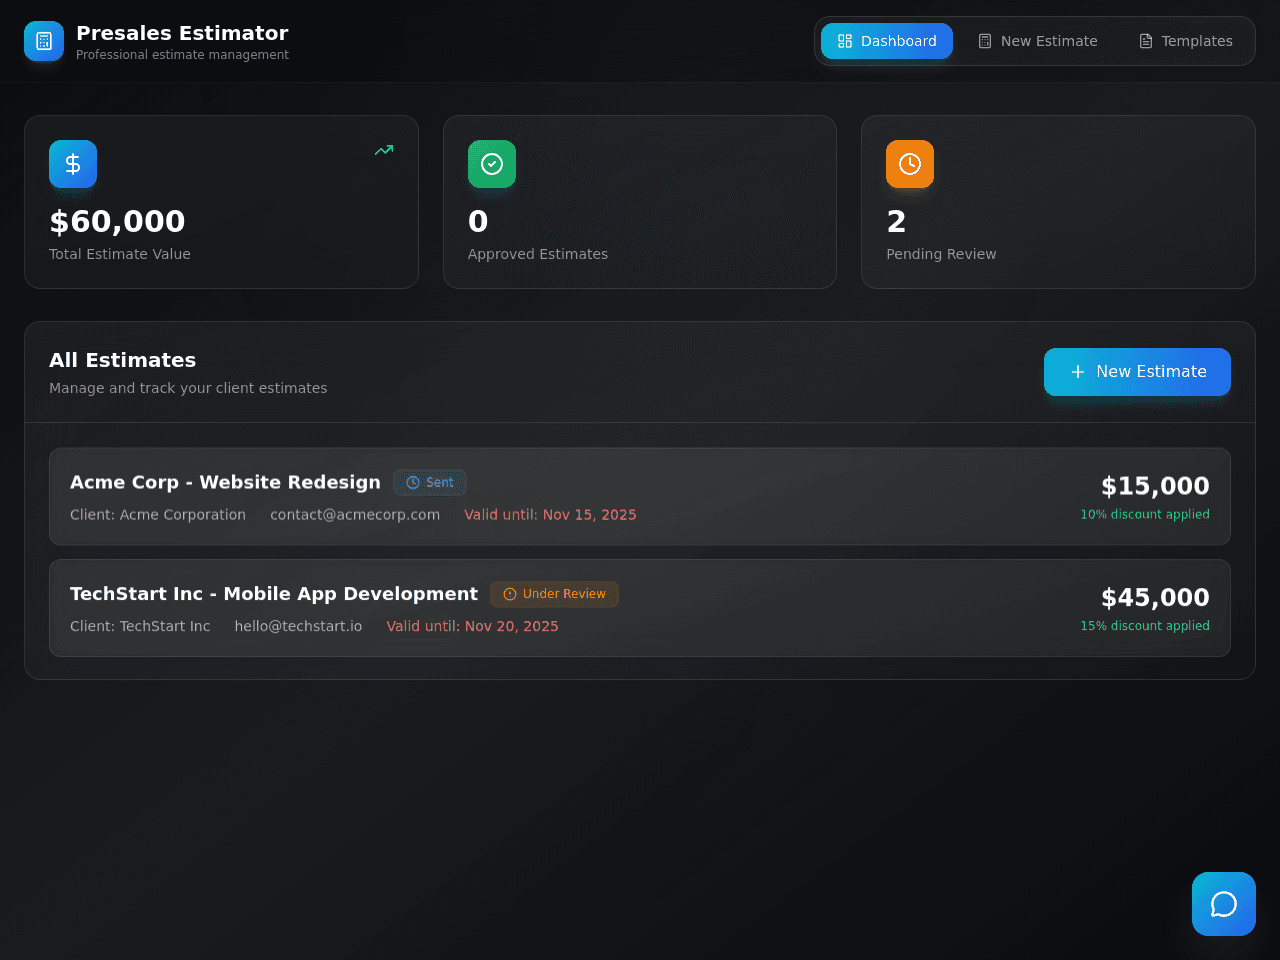
Task: Click the $15,000 estimate amount
Action: click(x=1155, y=486)
